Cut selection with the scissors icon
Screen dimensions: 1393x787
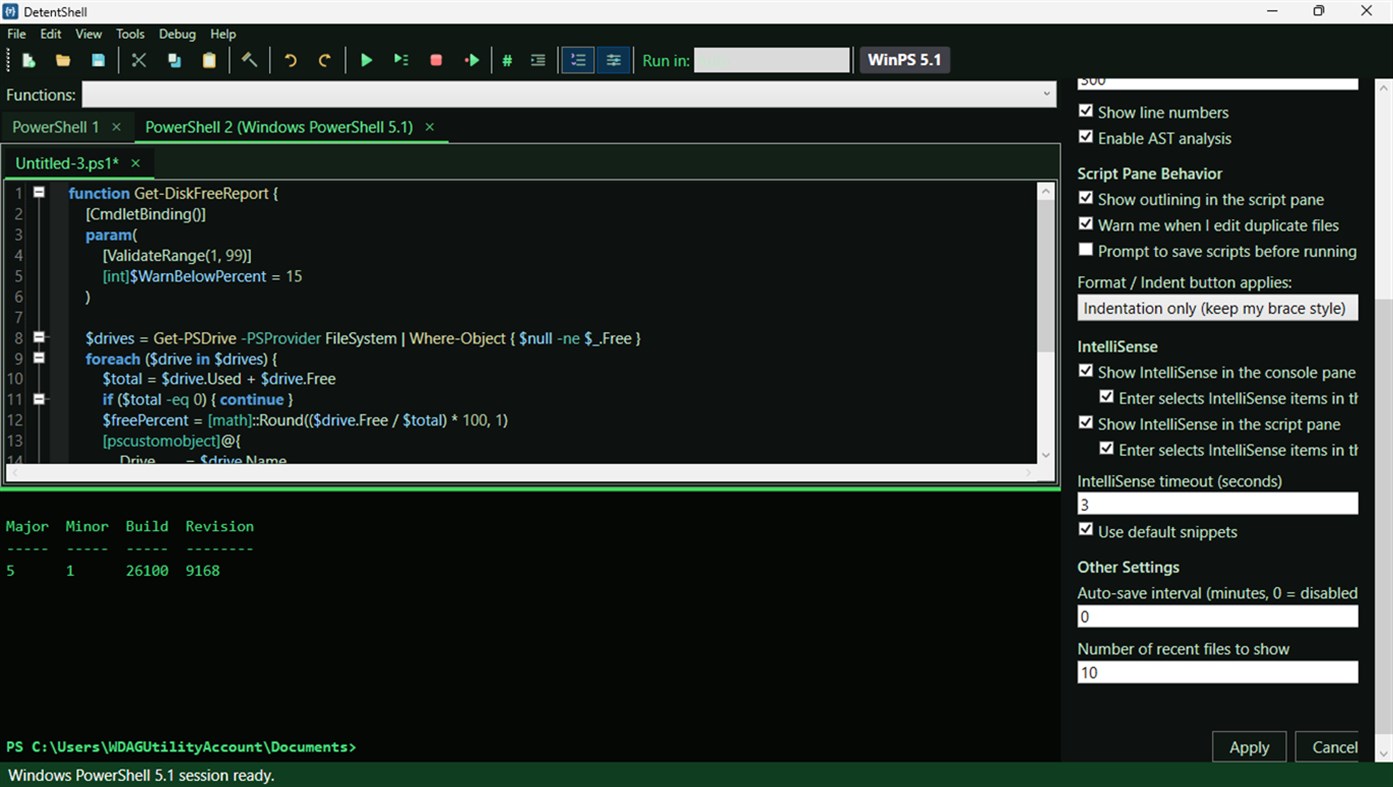coord(139,60)
